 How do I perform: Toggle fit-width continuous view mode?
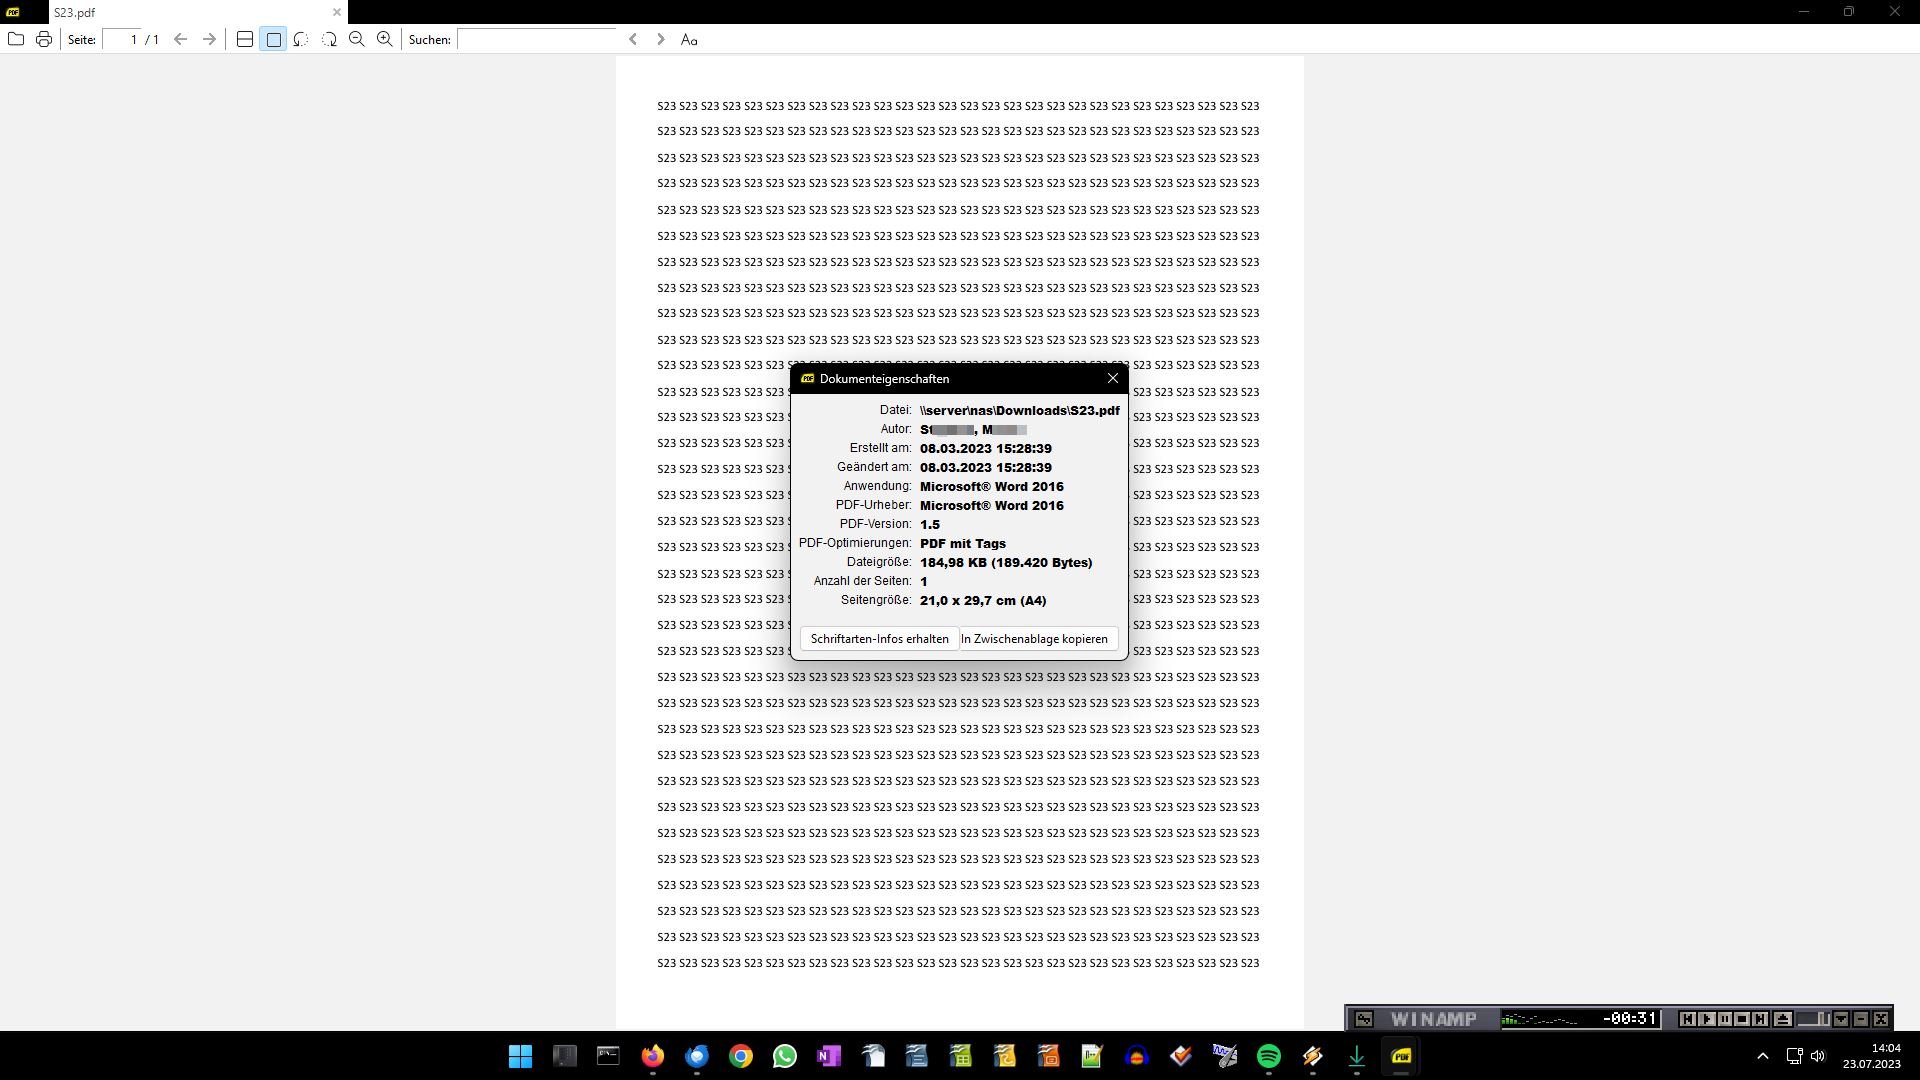coord(245,39)
